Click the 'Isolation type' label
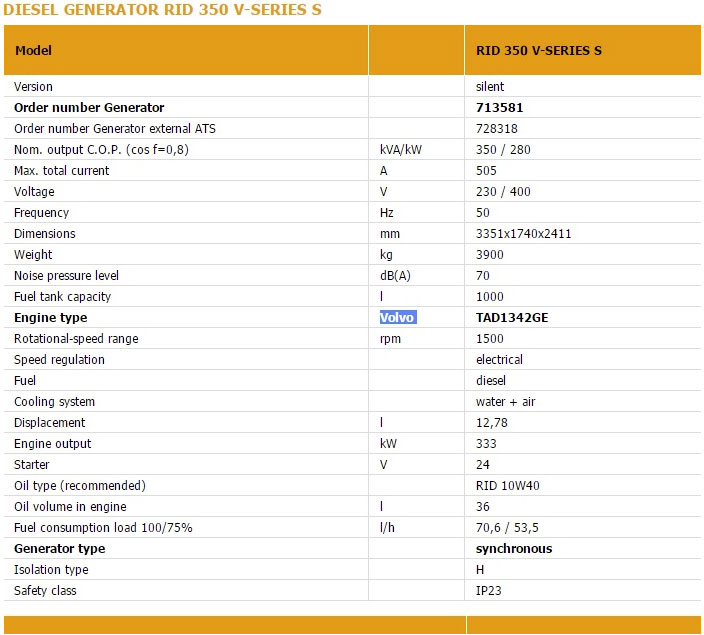The width and height of the screenshot is (704, 635). pyautogui.click(x=51, y=570)
